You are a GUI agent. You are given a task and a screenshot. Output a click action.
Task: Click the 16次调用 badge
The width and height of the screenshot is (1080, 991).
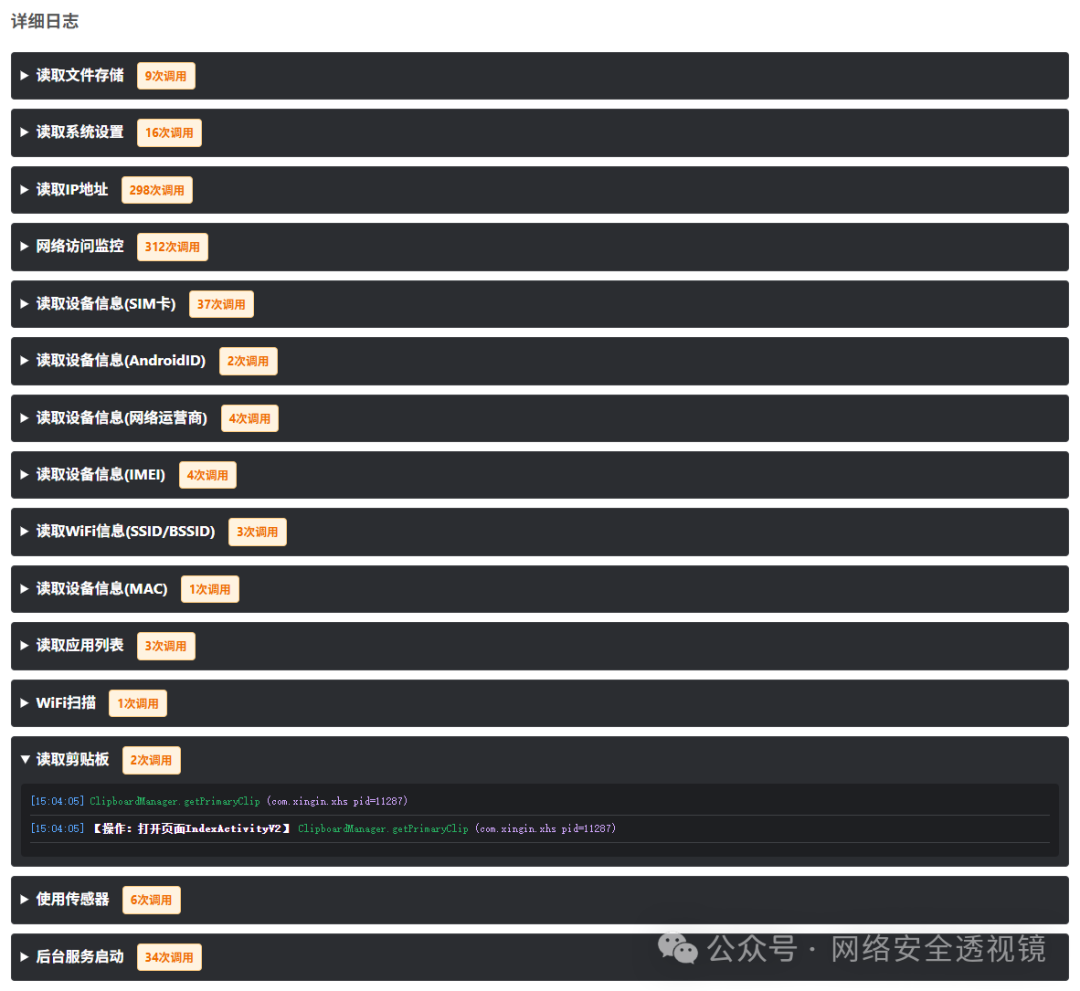(x=169, y=132)
